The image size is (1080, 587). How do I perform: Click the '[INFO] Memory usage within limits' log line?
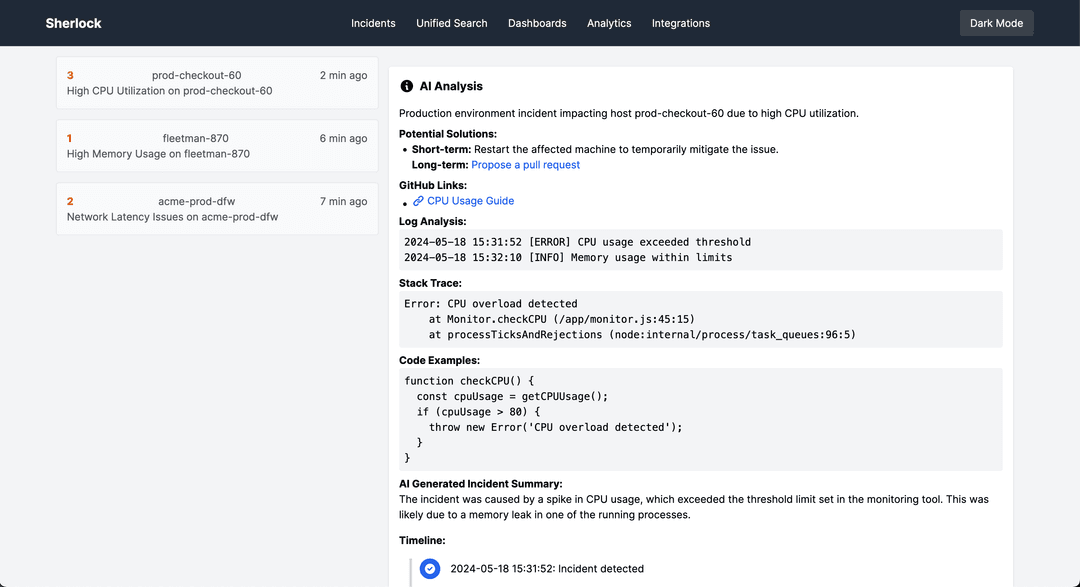pyautogui.click(x=568, y=258)
